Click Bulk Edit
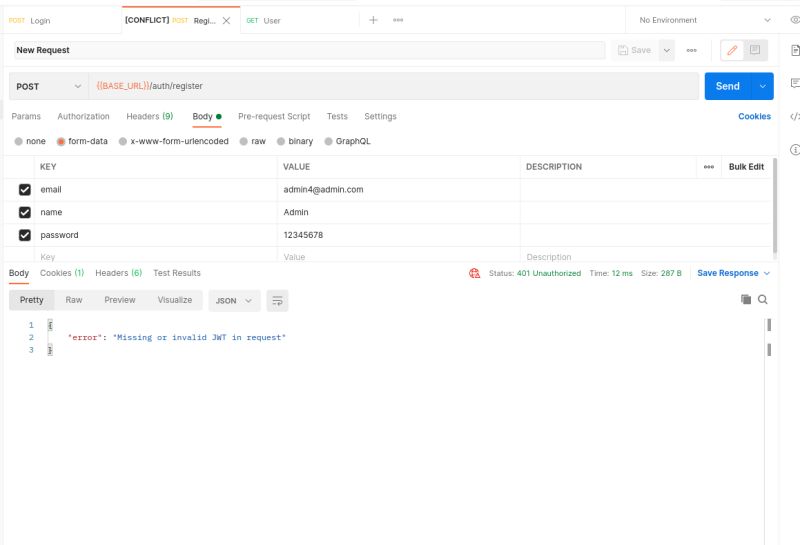The image size is (800, 545). pos(746,167)
